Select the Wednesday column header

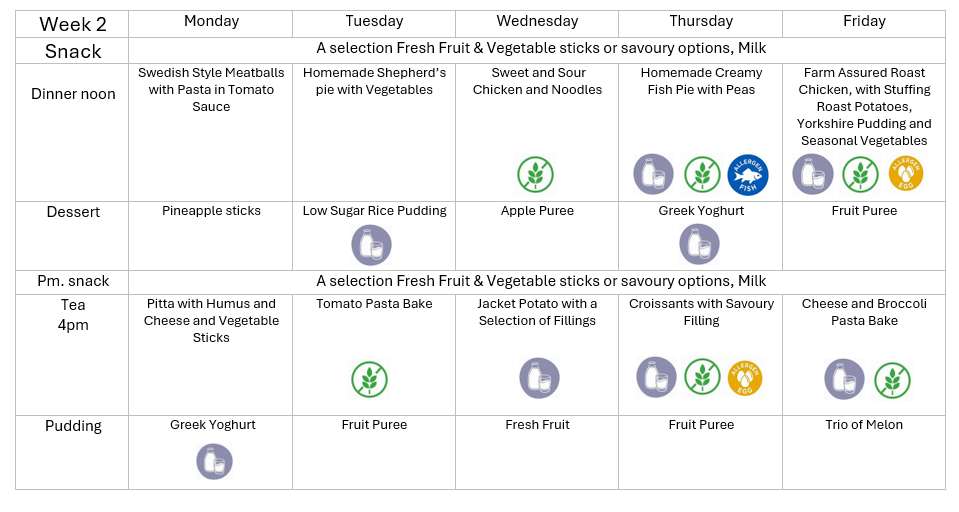tap(537, 21)
